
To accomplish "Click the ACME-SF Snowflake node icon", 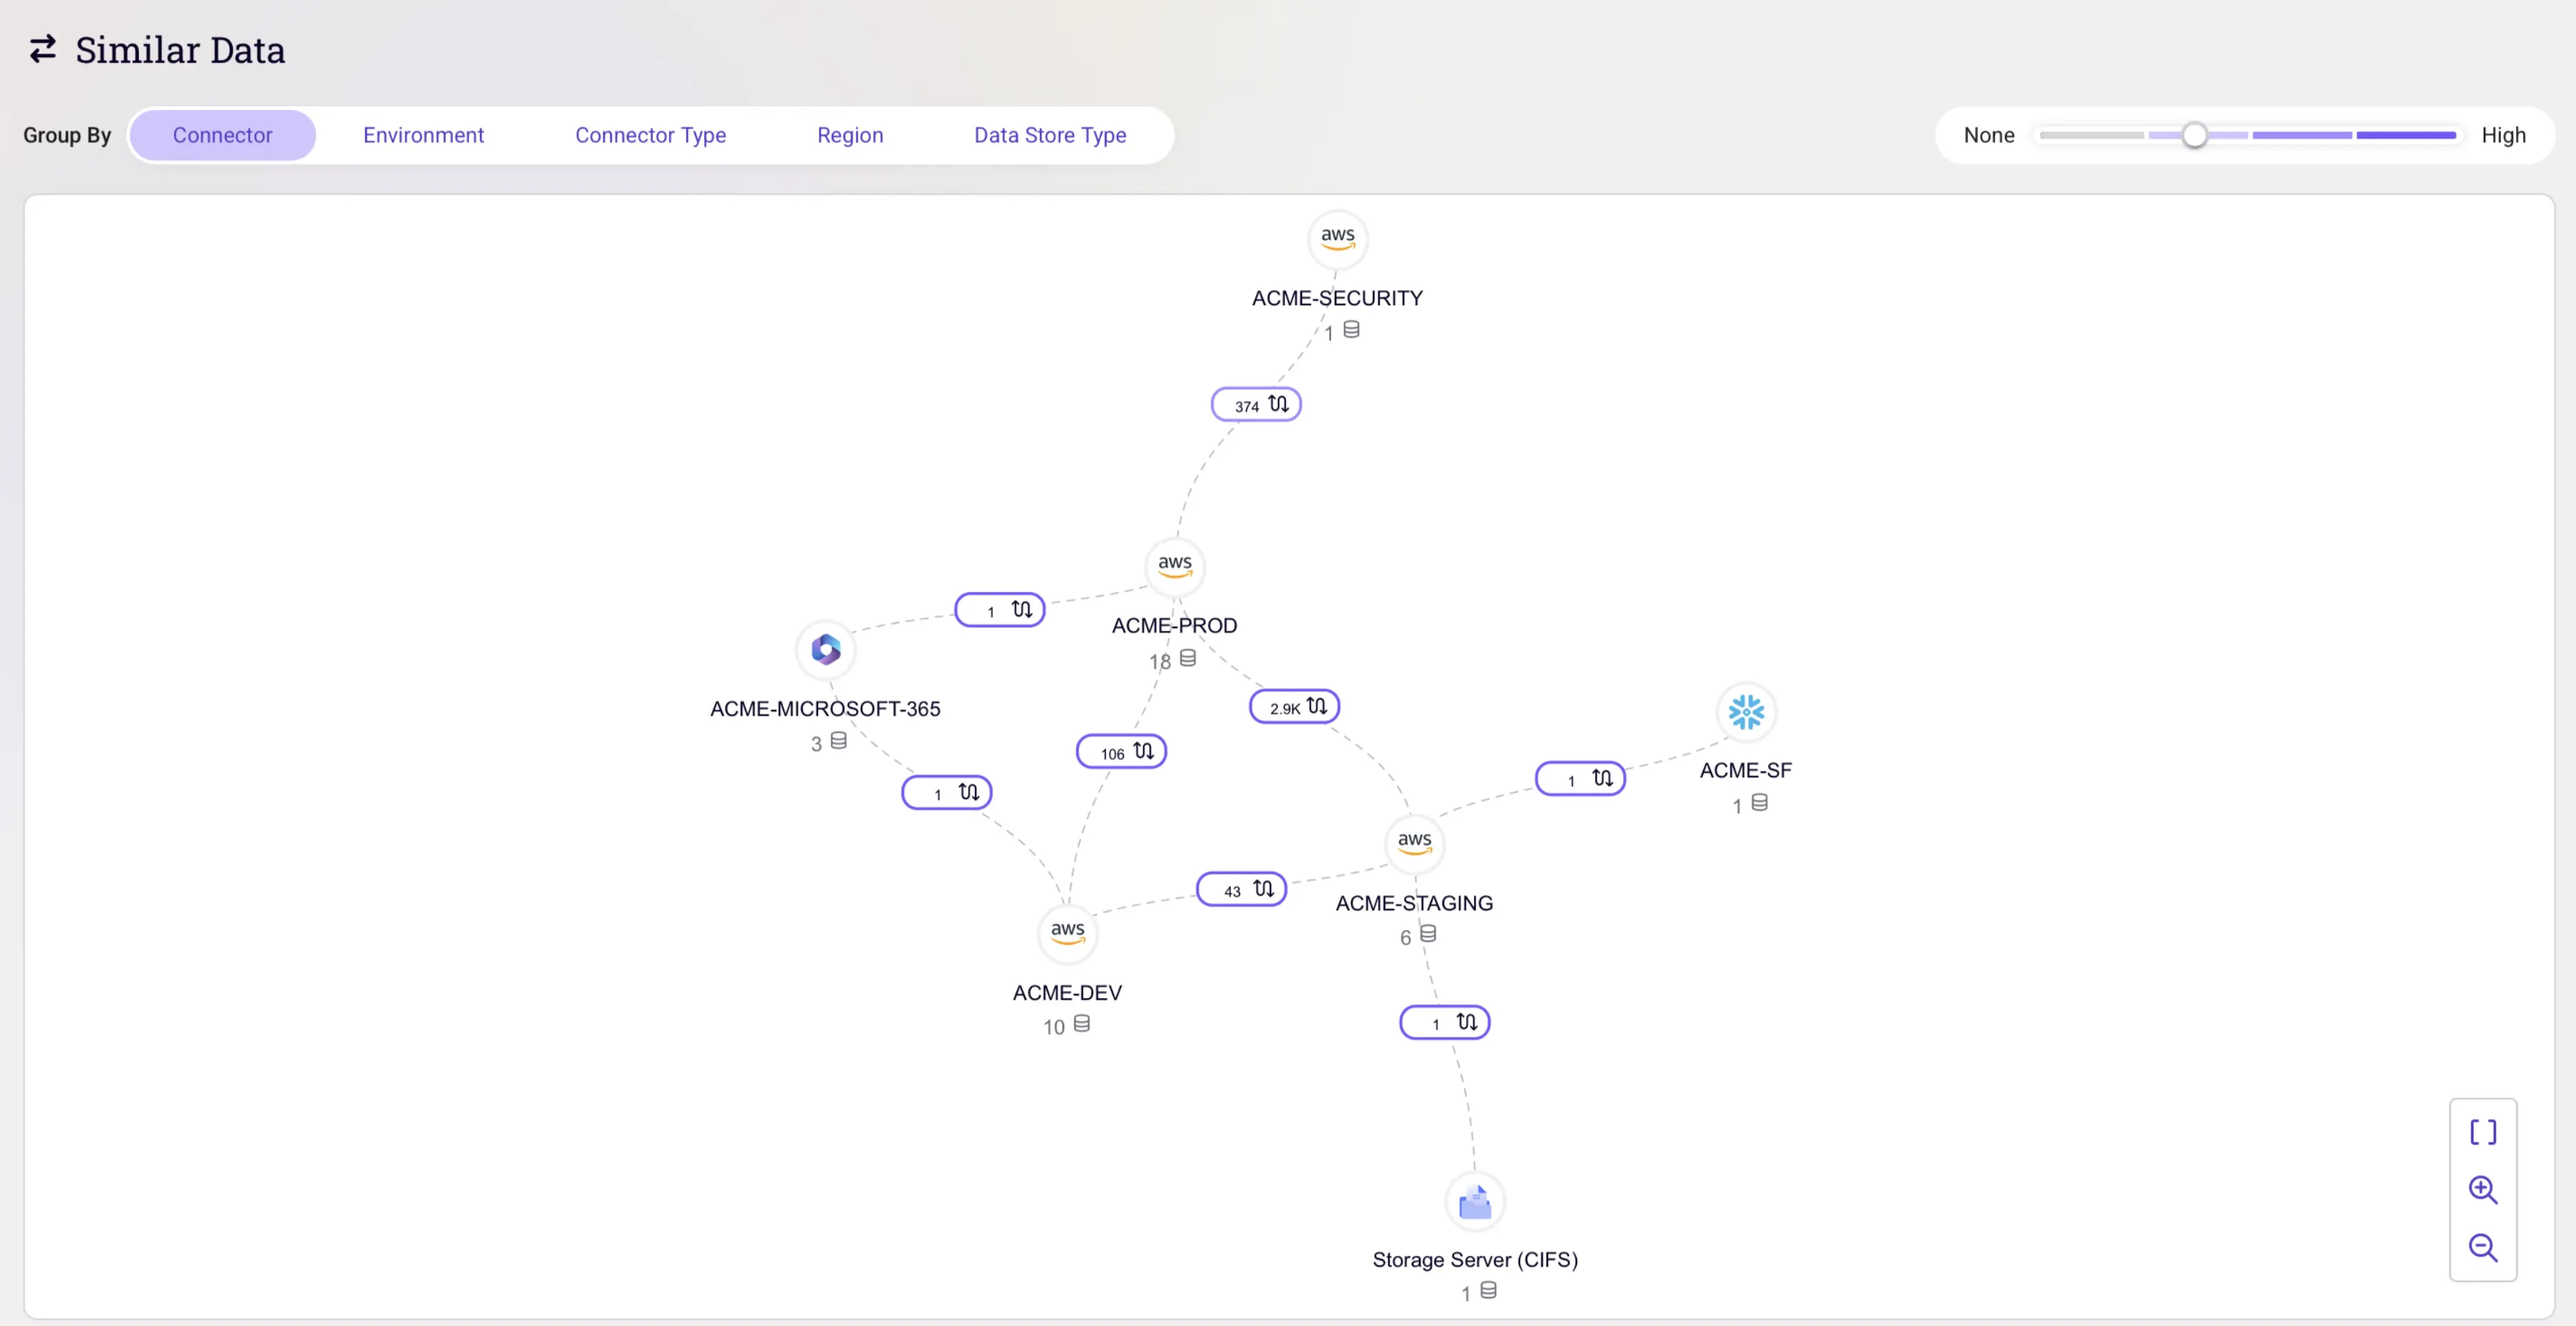I will point(1745,712).
